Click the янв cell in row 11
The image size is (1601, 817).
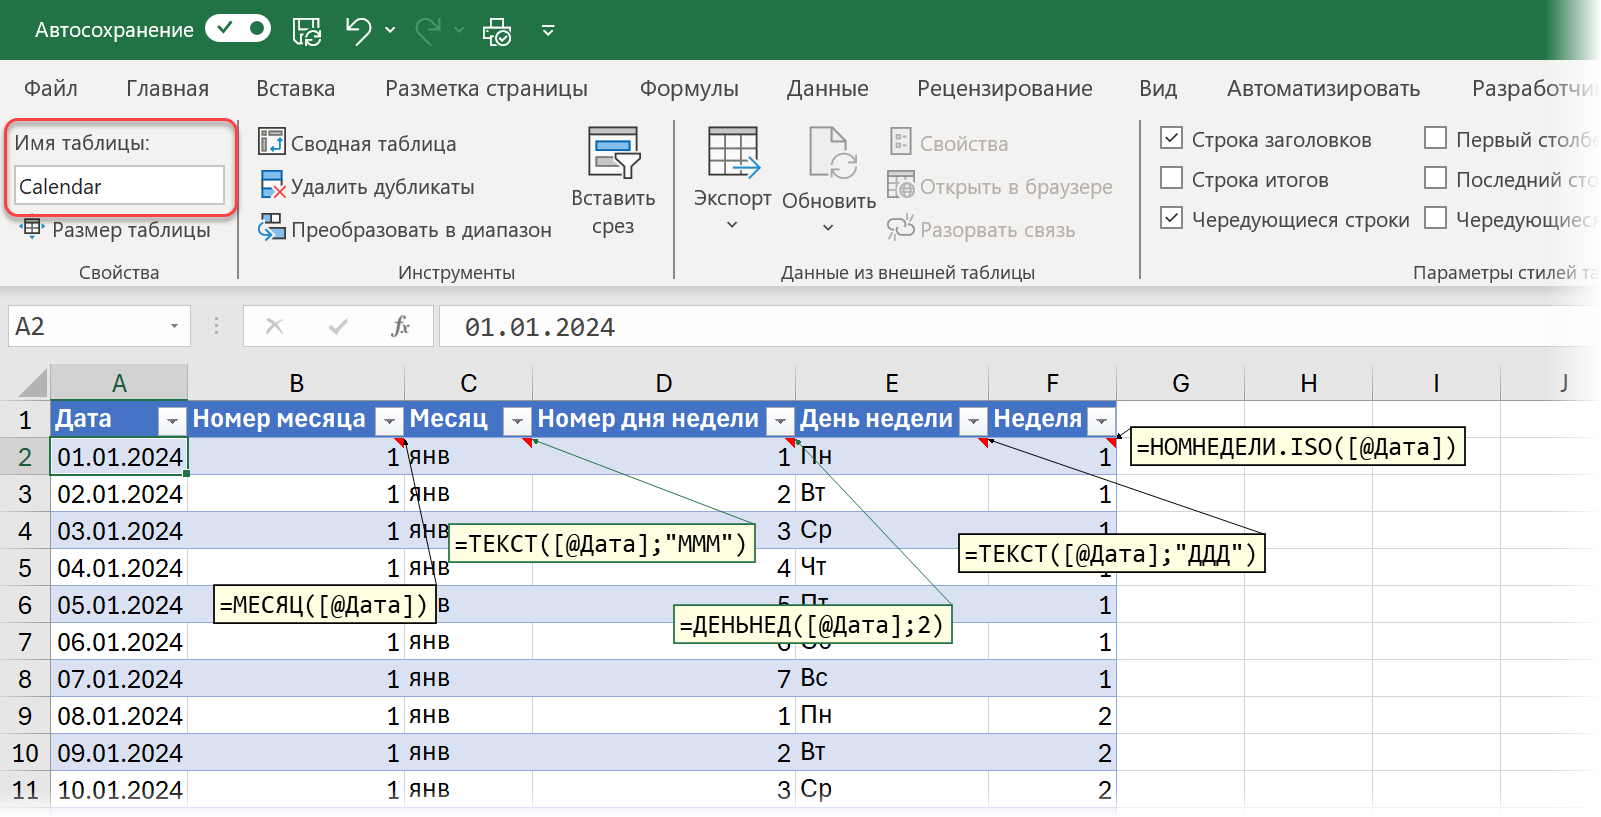(x=469, y=790)
